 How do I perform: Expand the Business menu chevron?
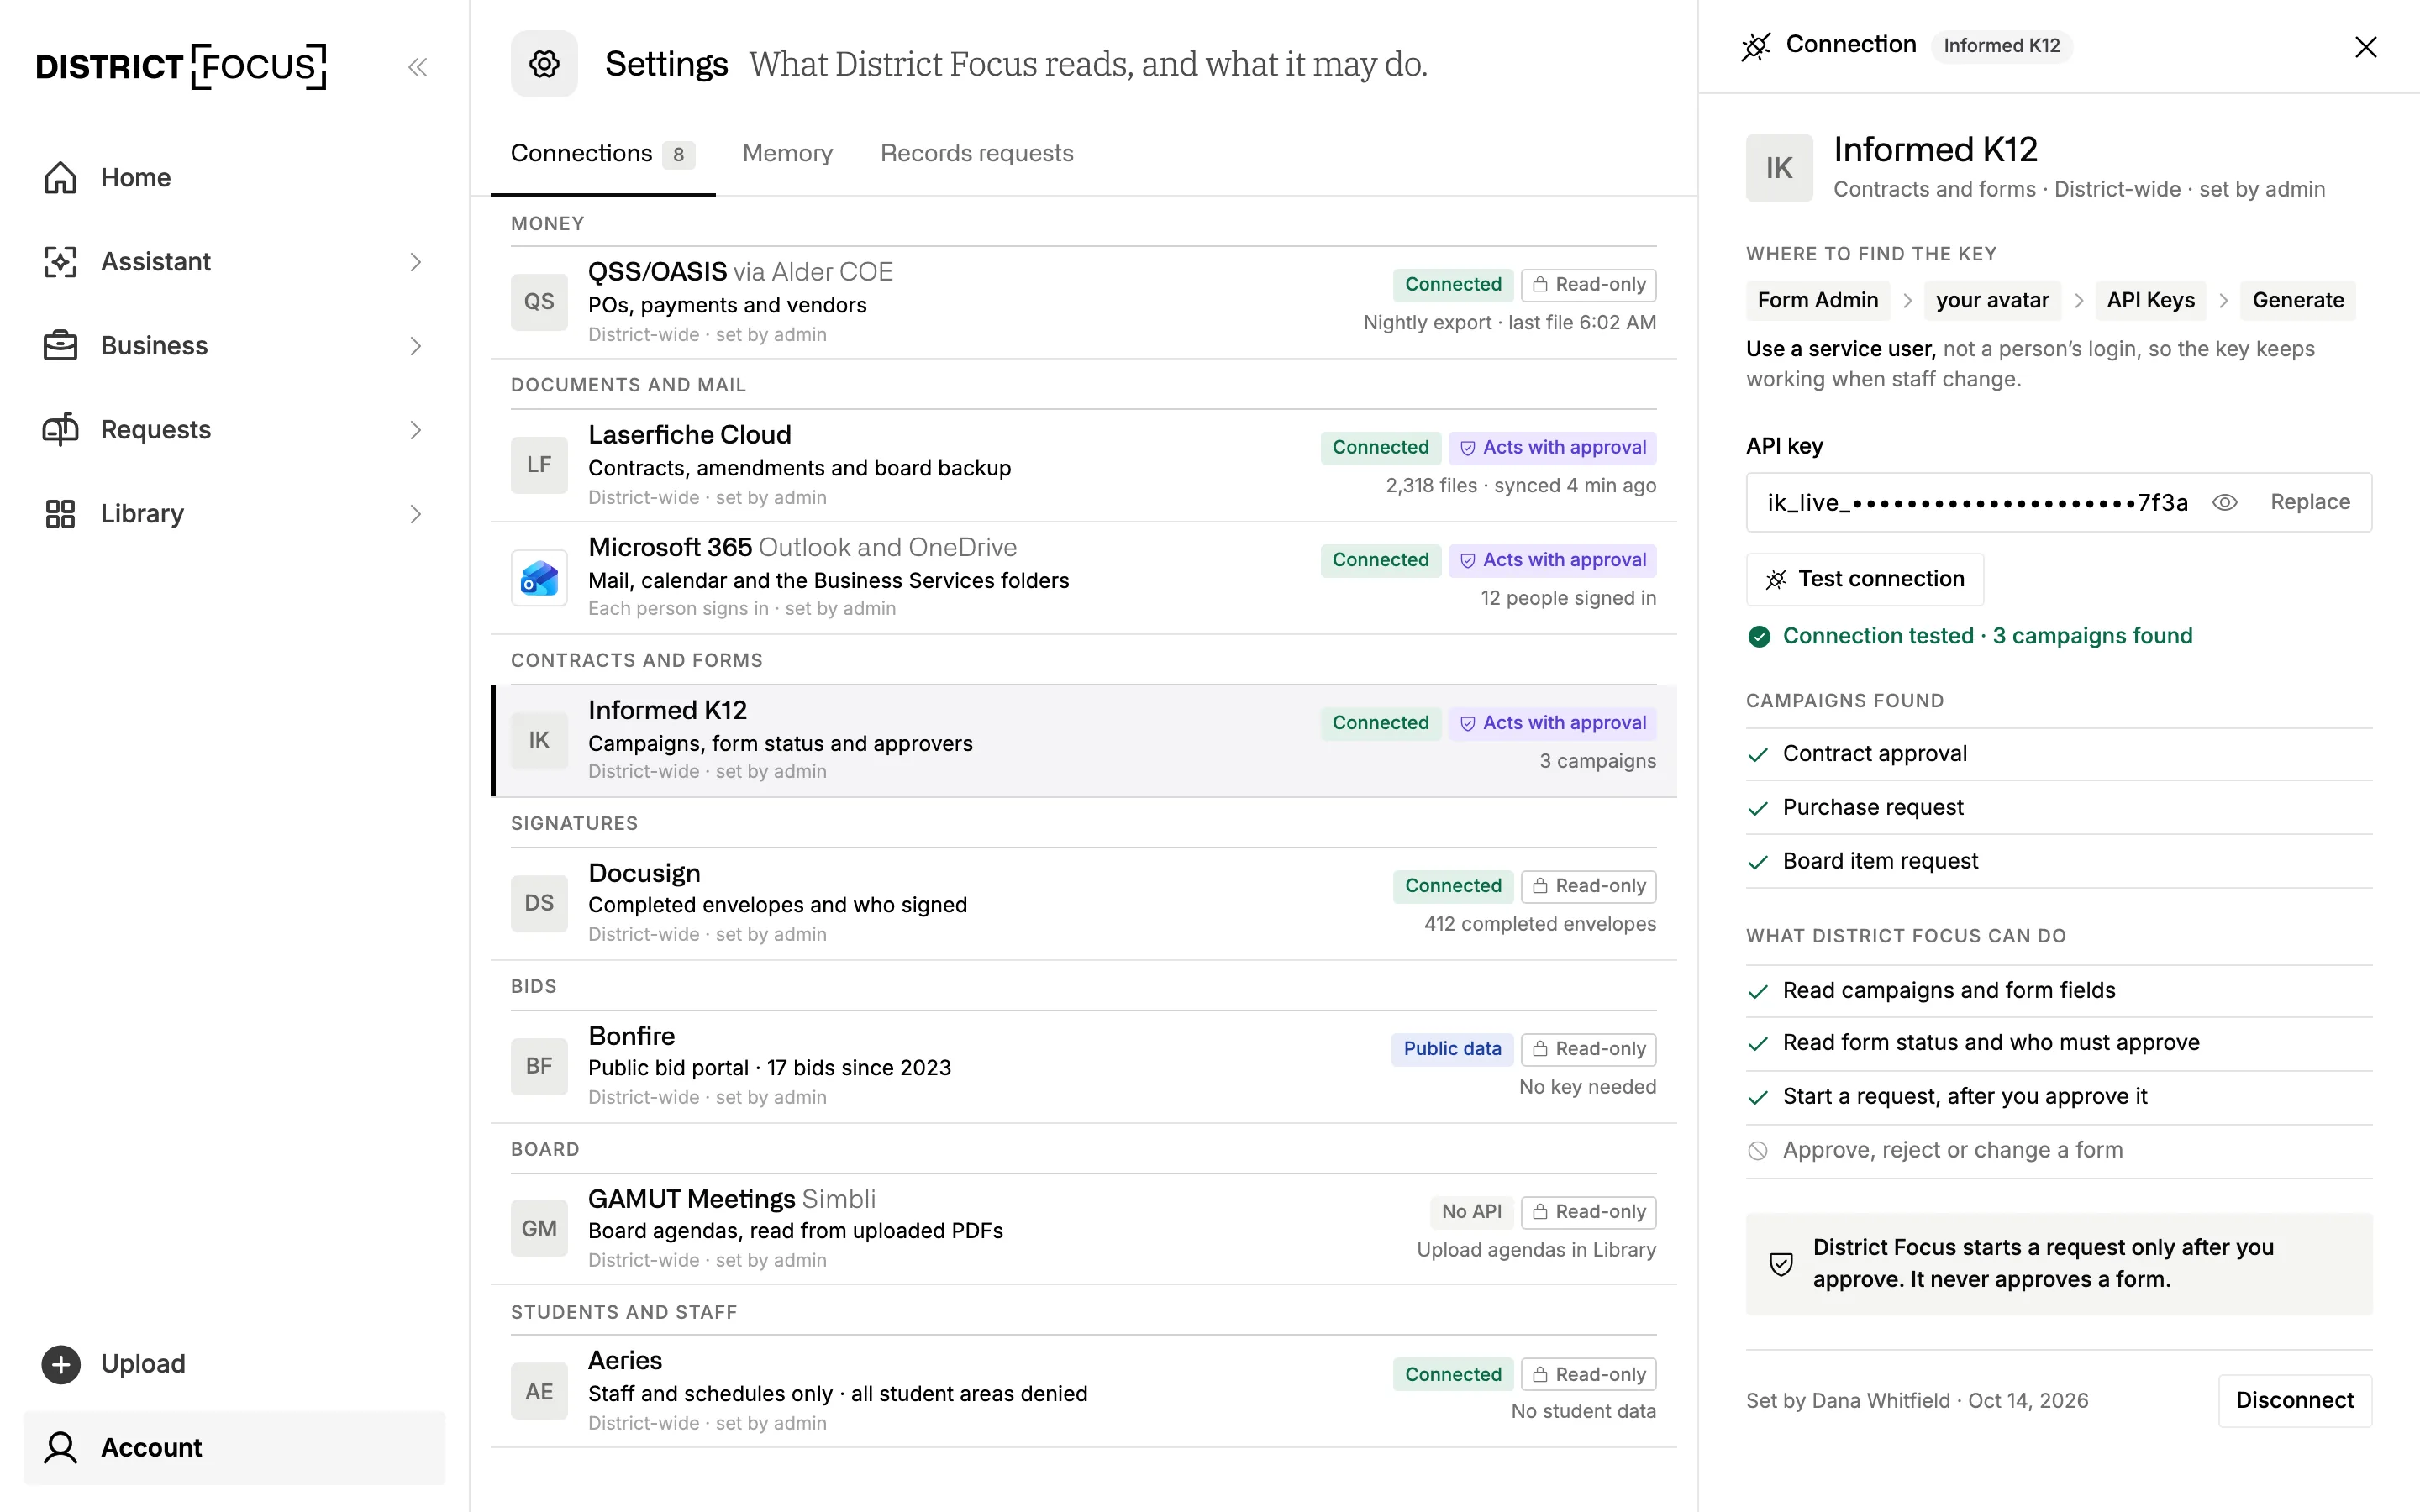[x=416, y=345]
